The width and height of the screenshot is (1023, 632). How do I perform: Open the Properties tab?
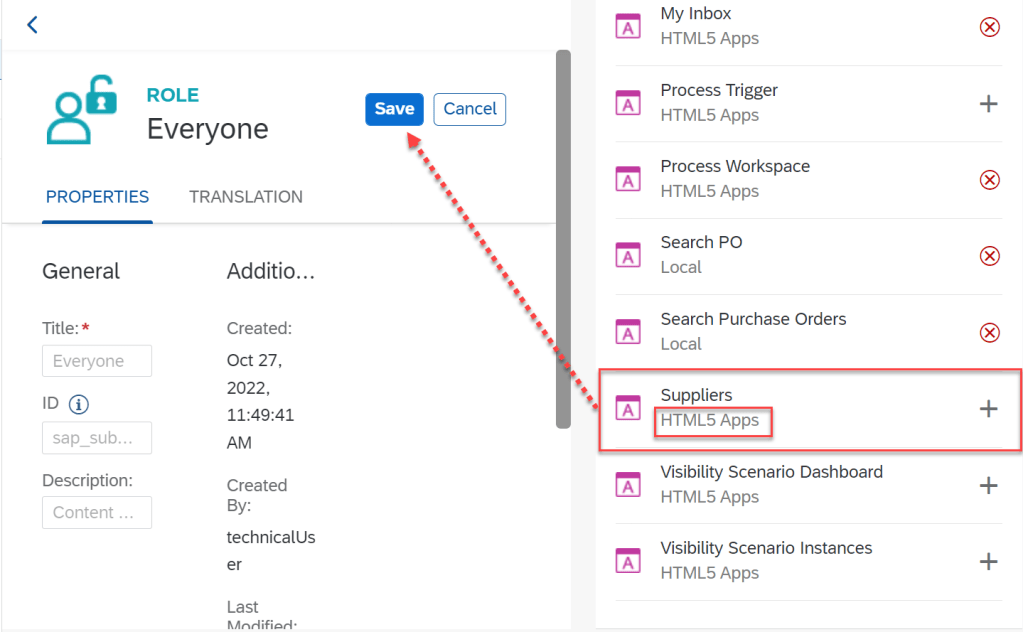97,197
